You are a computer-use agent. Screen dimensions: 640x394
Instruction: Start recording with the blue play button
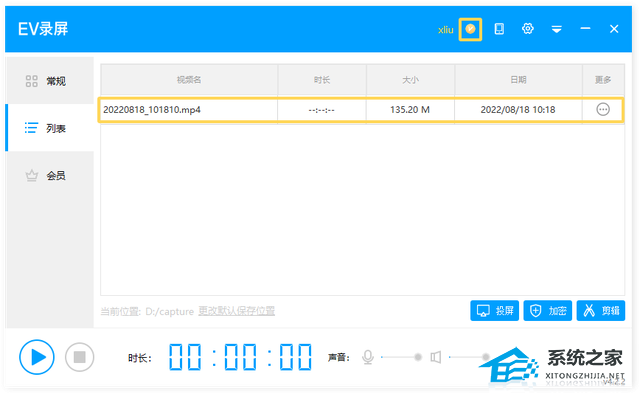(x=37, y=357)
